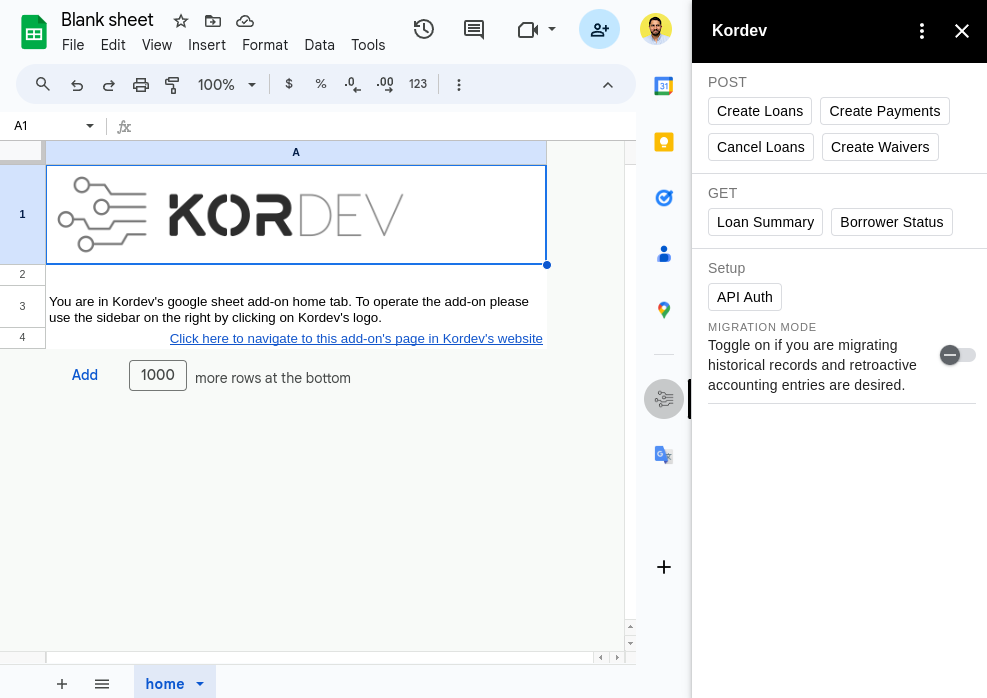Activate the paint format tool
The image size is (987, 698).
coord(172,85)
